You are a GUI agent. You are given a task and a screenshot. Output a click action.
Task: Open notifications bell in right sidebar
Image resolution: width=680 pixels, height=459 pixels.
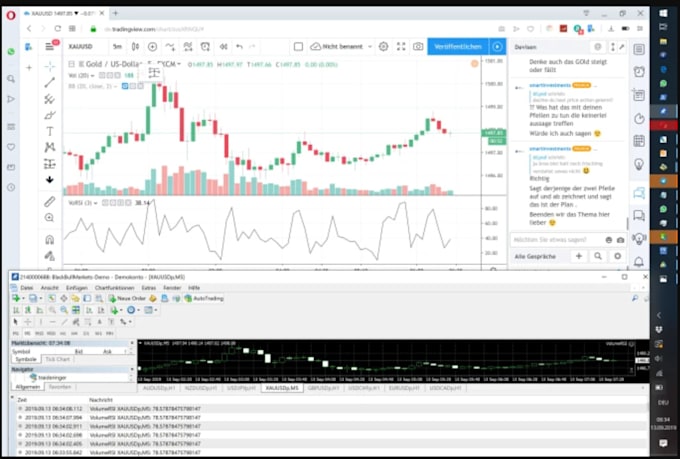639,262
